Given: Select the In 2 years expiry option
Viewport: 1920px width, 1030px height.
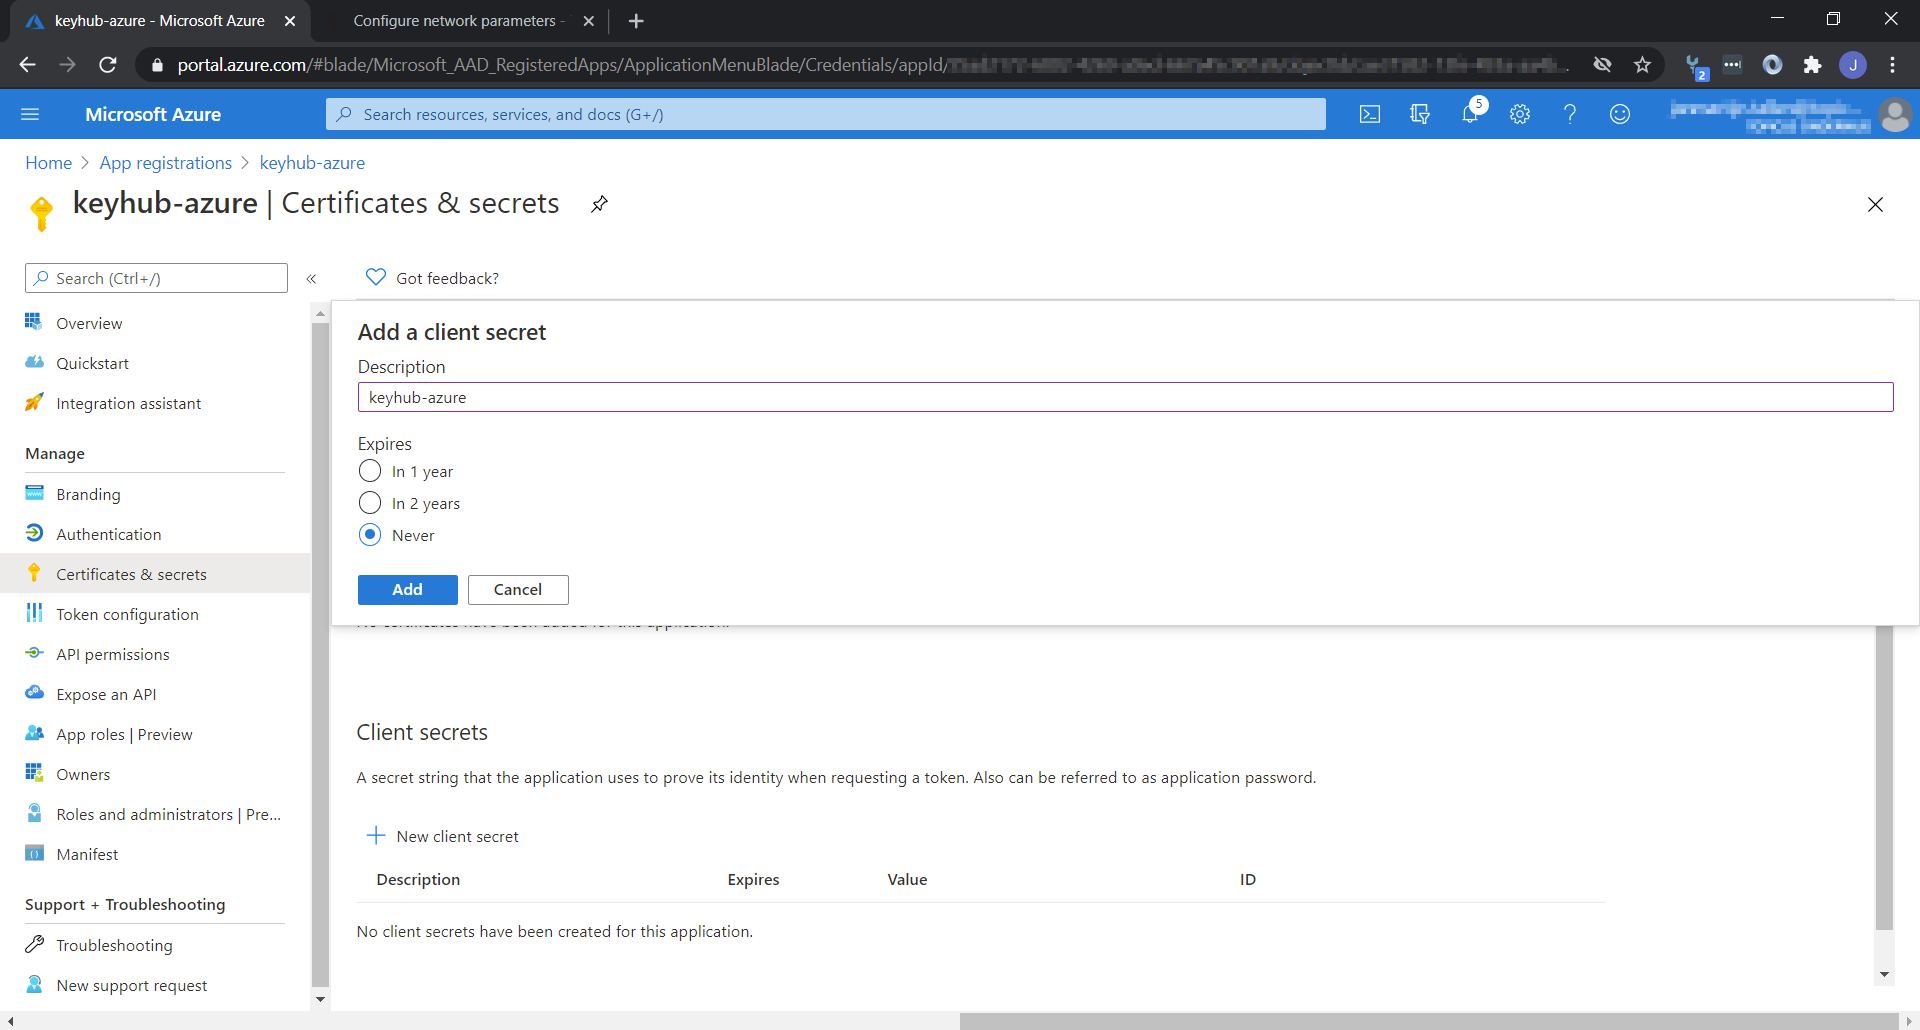Looking at the screenshot, I should (x=370, y=503).
